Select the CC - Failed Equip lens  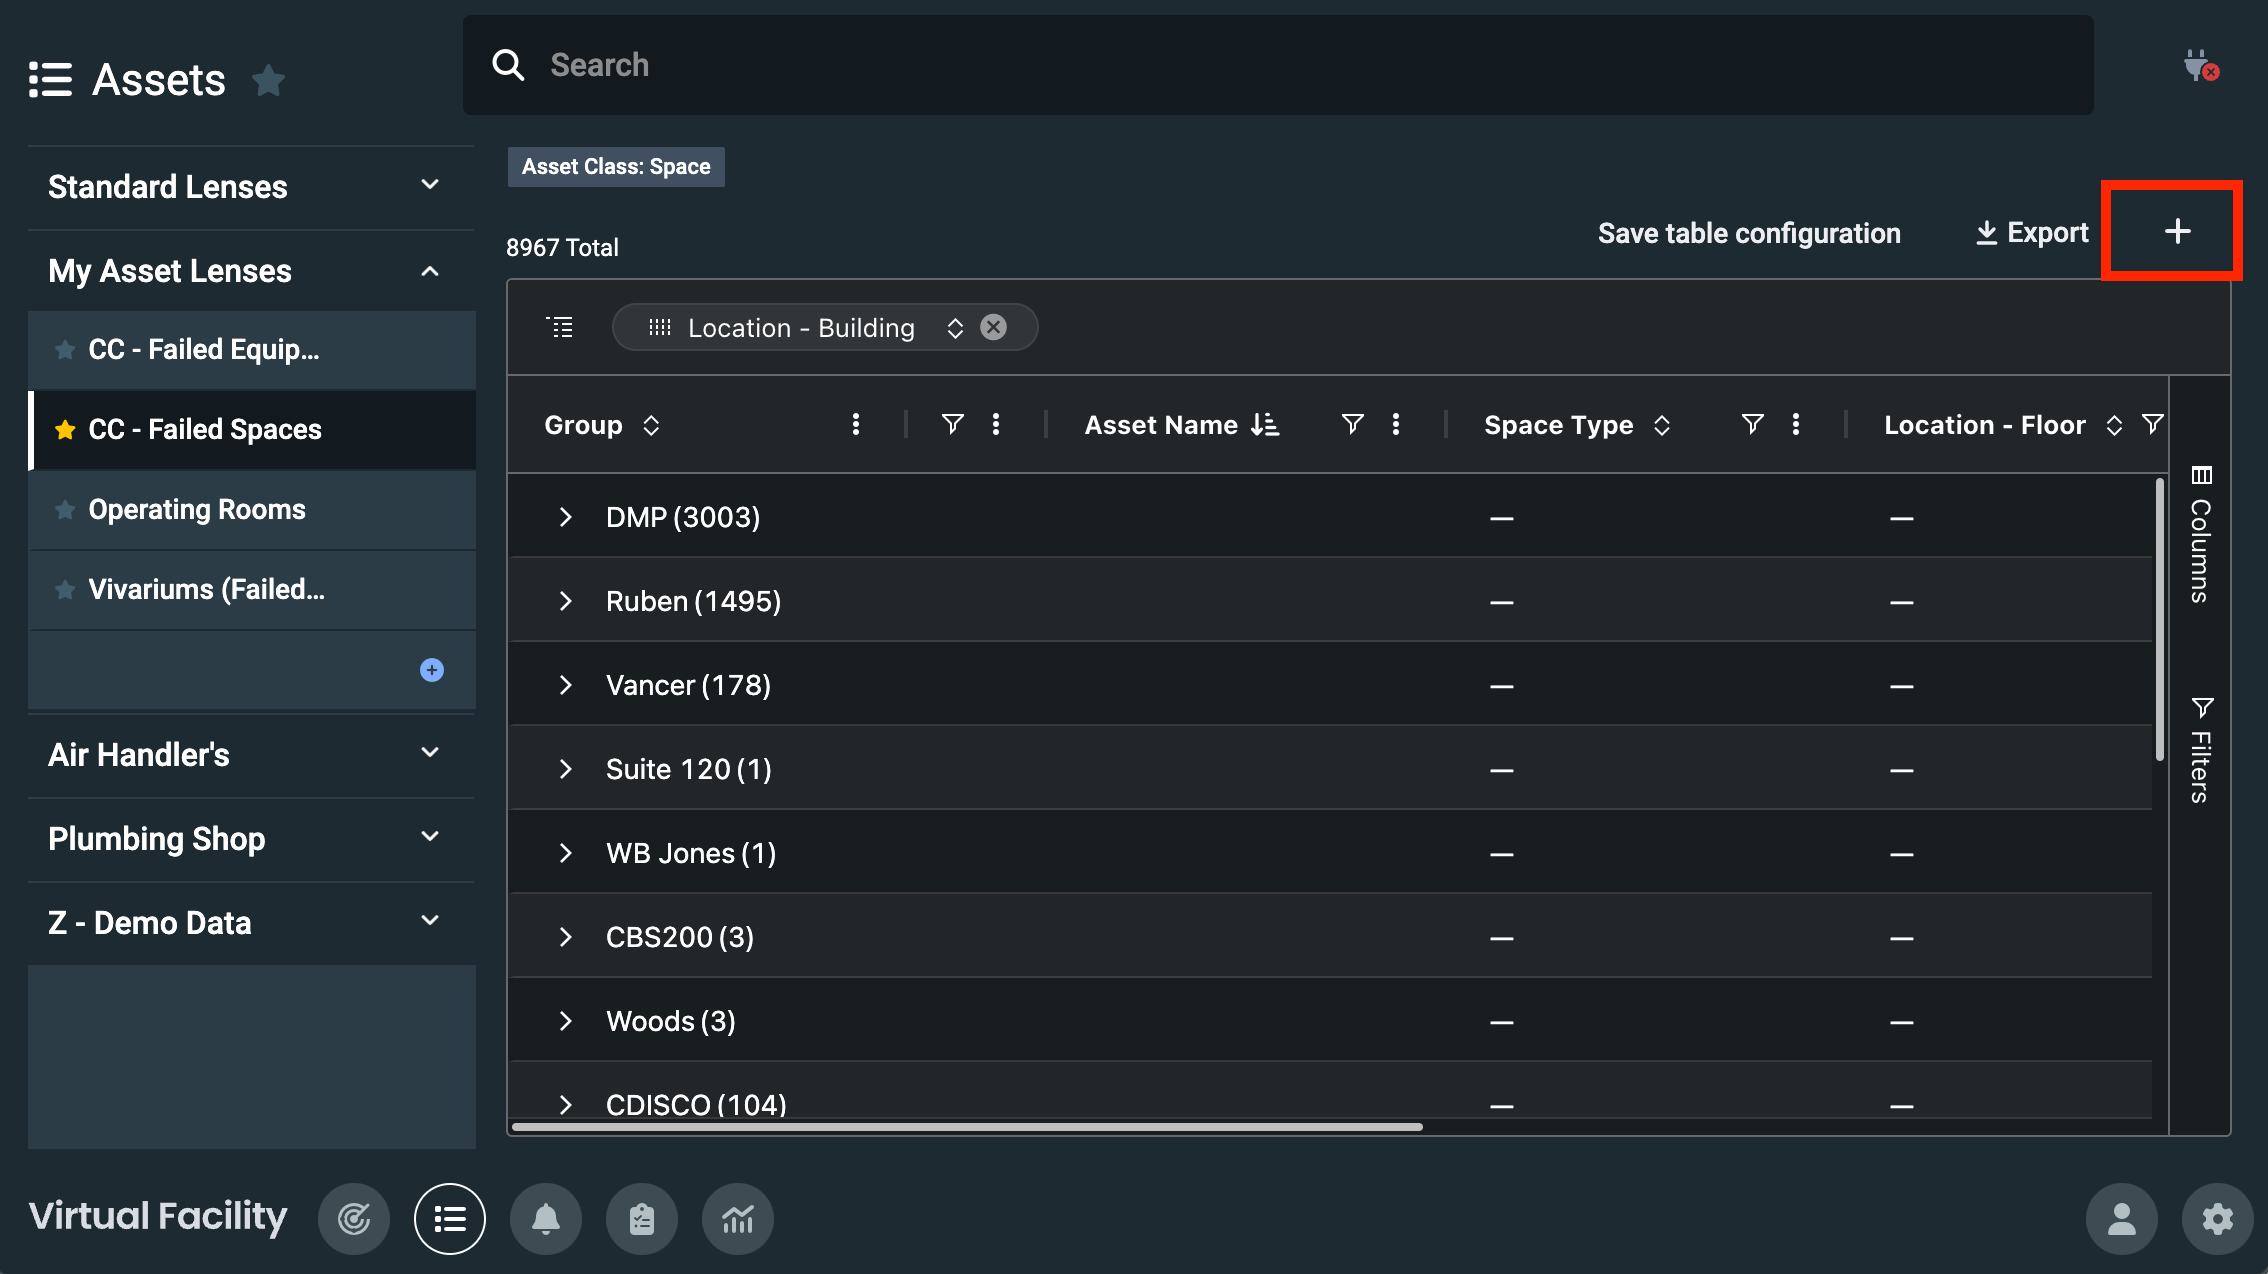pos(204,350)
